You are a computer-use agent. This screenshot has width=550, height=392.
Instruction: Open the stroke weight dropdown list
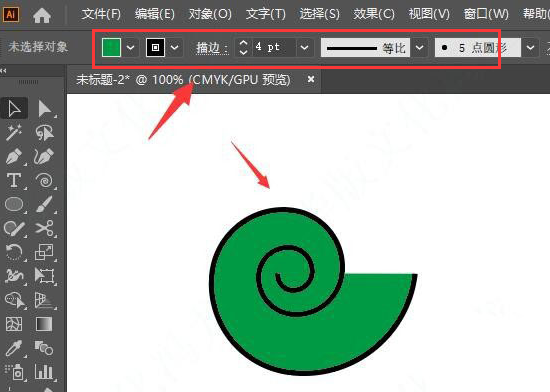tap(304, 47)
